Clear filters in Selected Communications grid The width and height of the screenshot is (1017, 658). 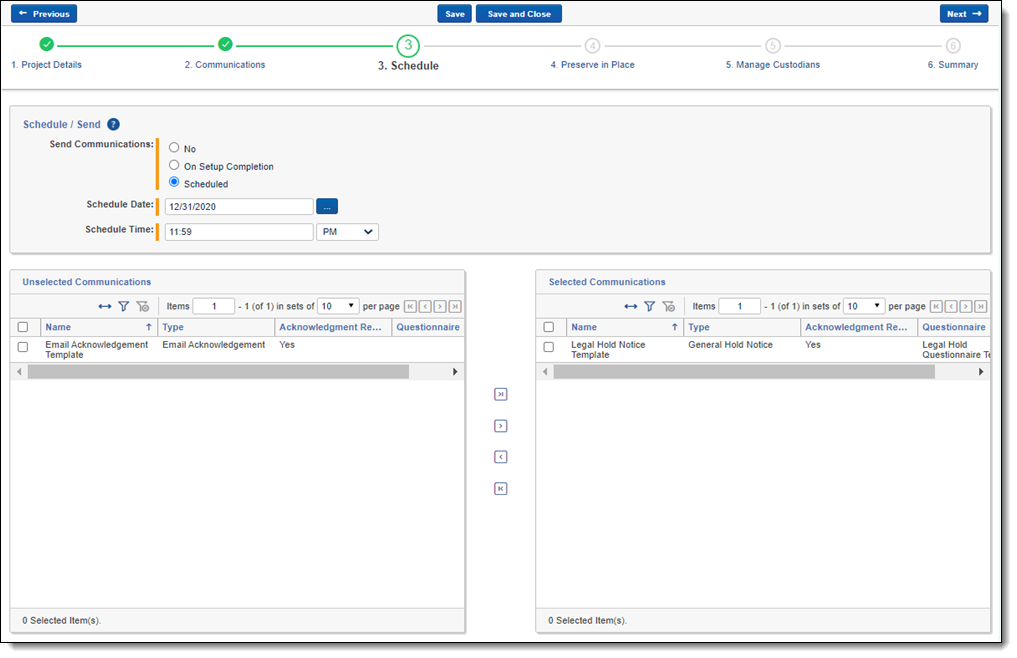coord(668,307)
